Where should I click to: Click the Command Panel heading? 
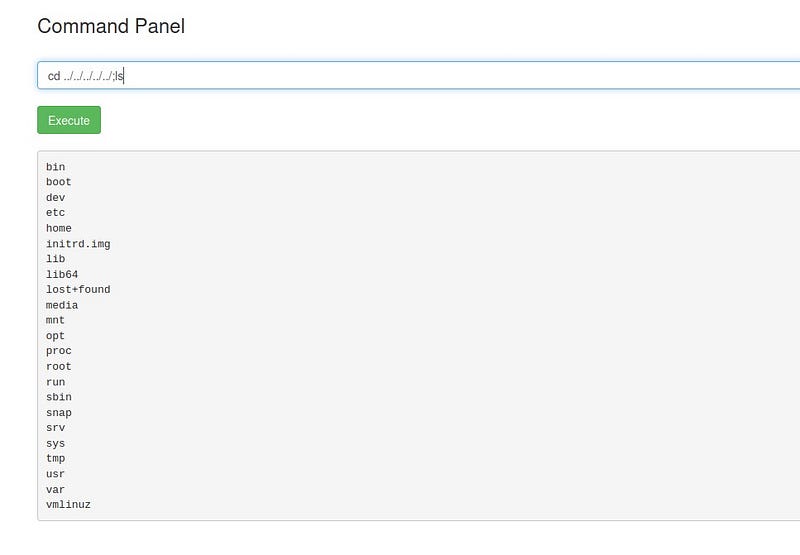click(111, 26)
